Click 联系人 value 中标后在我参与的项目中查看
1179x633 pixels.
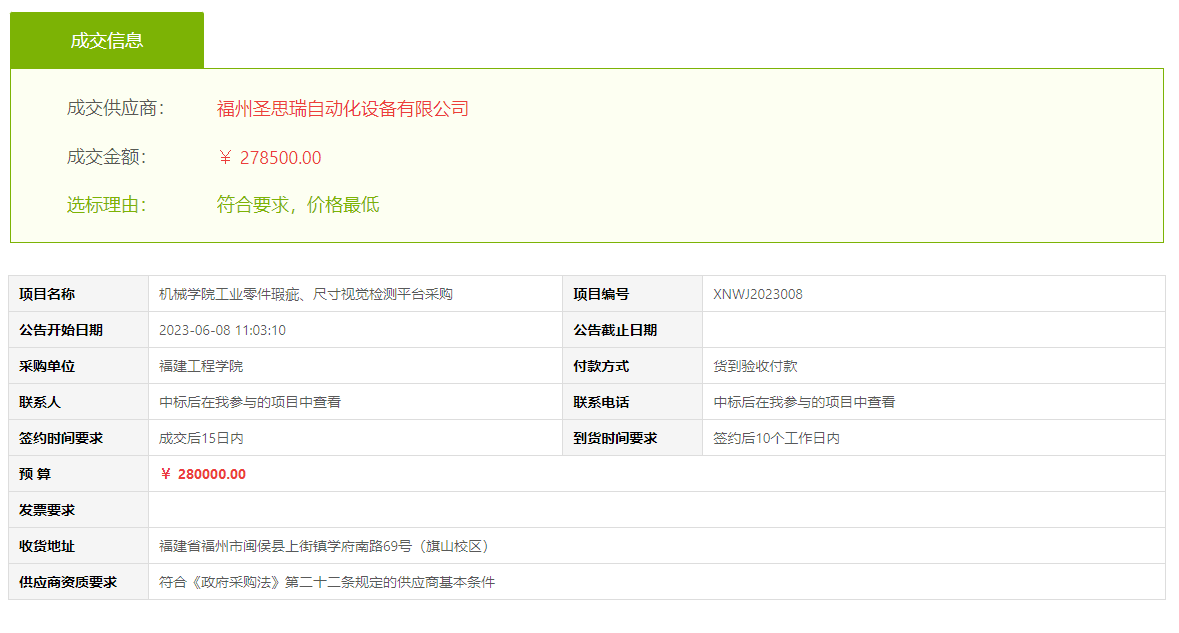250,402
